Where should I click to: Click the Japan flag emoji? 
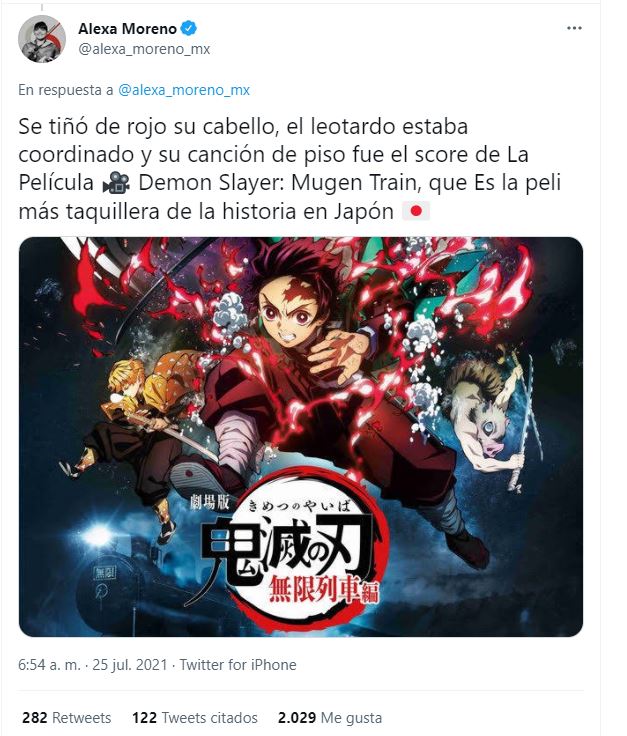pyautogui.click(x=416, y=211)
